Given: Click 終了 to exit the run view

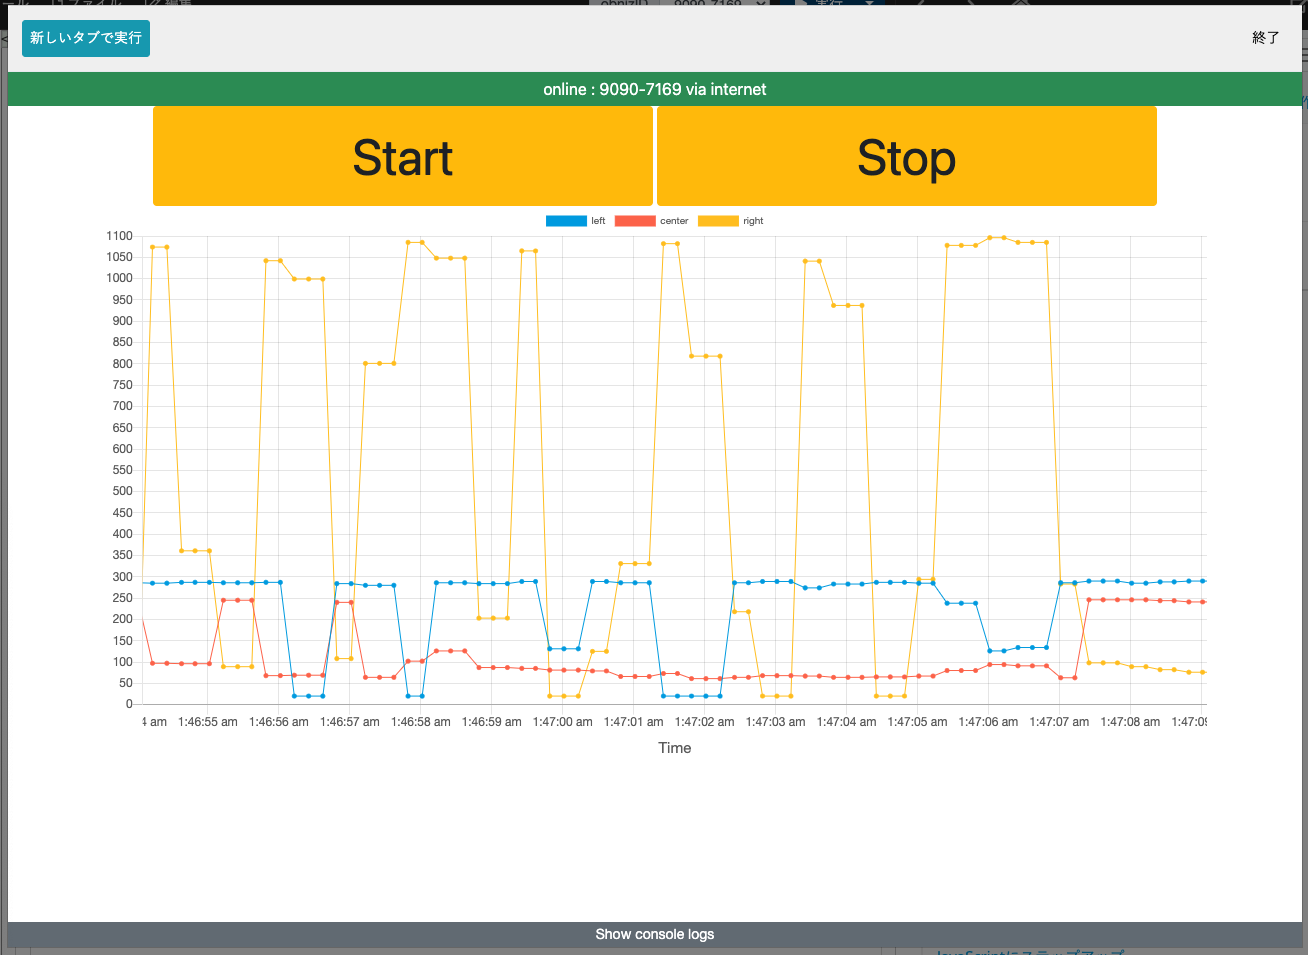Looking at the screenshot, I should 1265,38.
